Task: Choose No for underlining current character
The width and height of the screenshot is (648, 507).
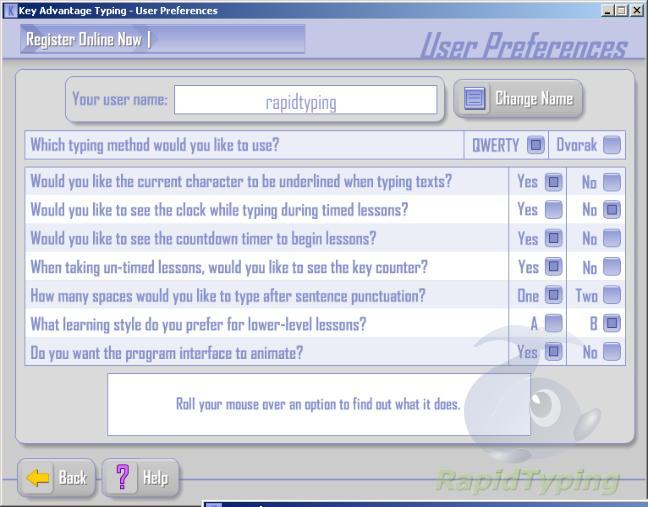Action: click(612, 182)
